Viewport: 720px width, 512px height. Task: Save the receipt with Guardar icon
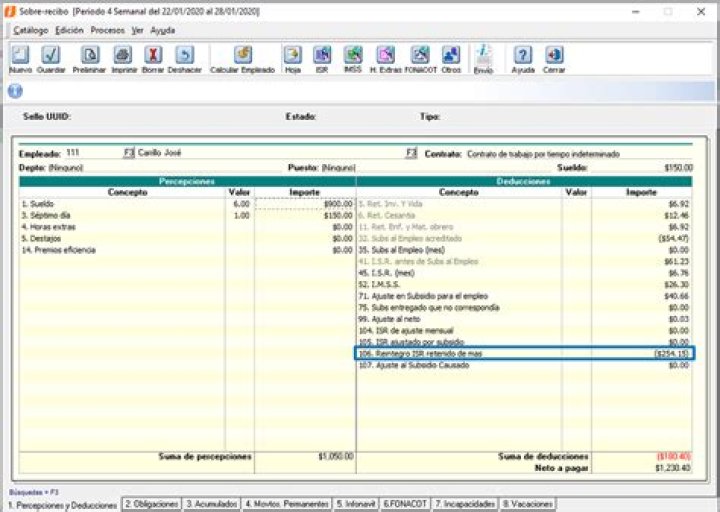point(51,56)
